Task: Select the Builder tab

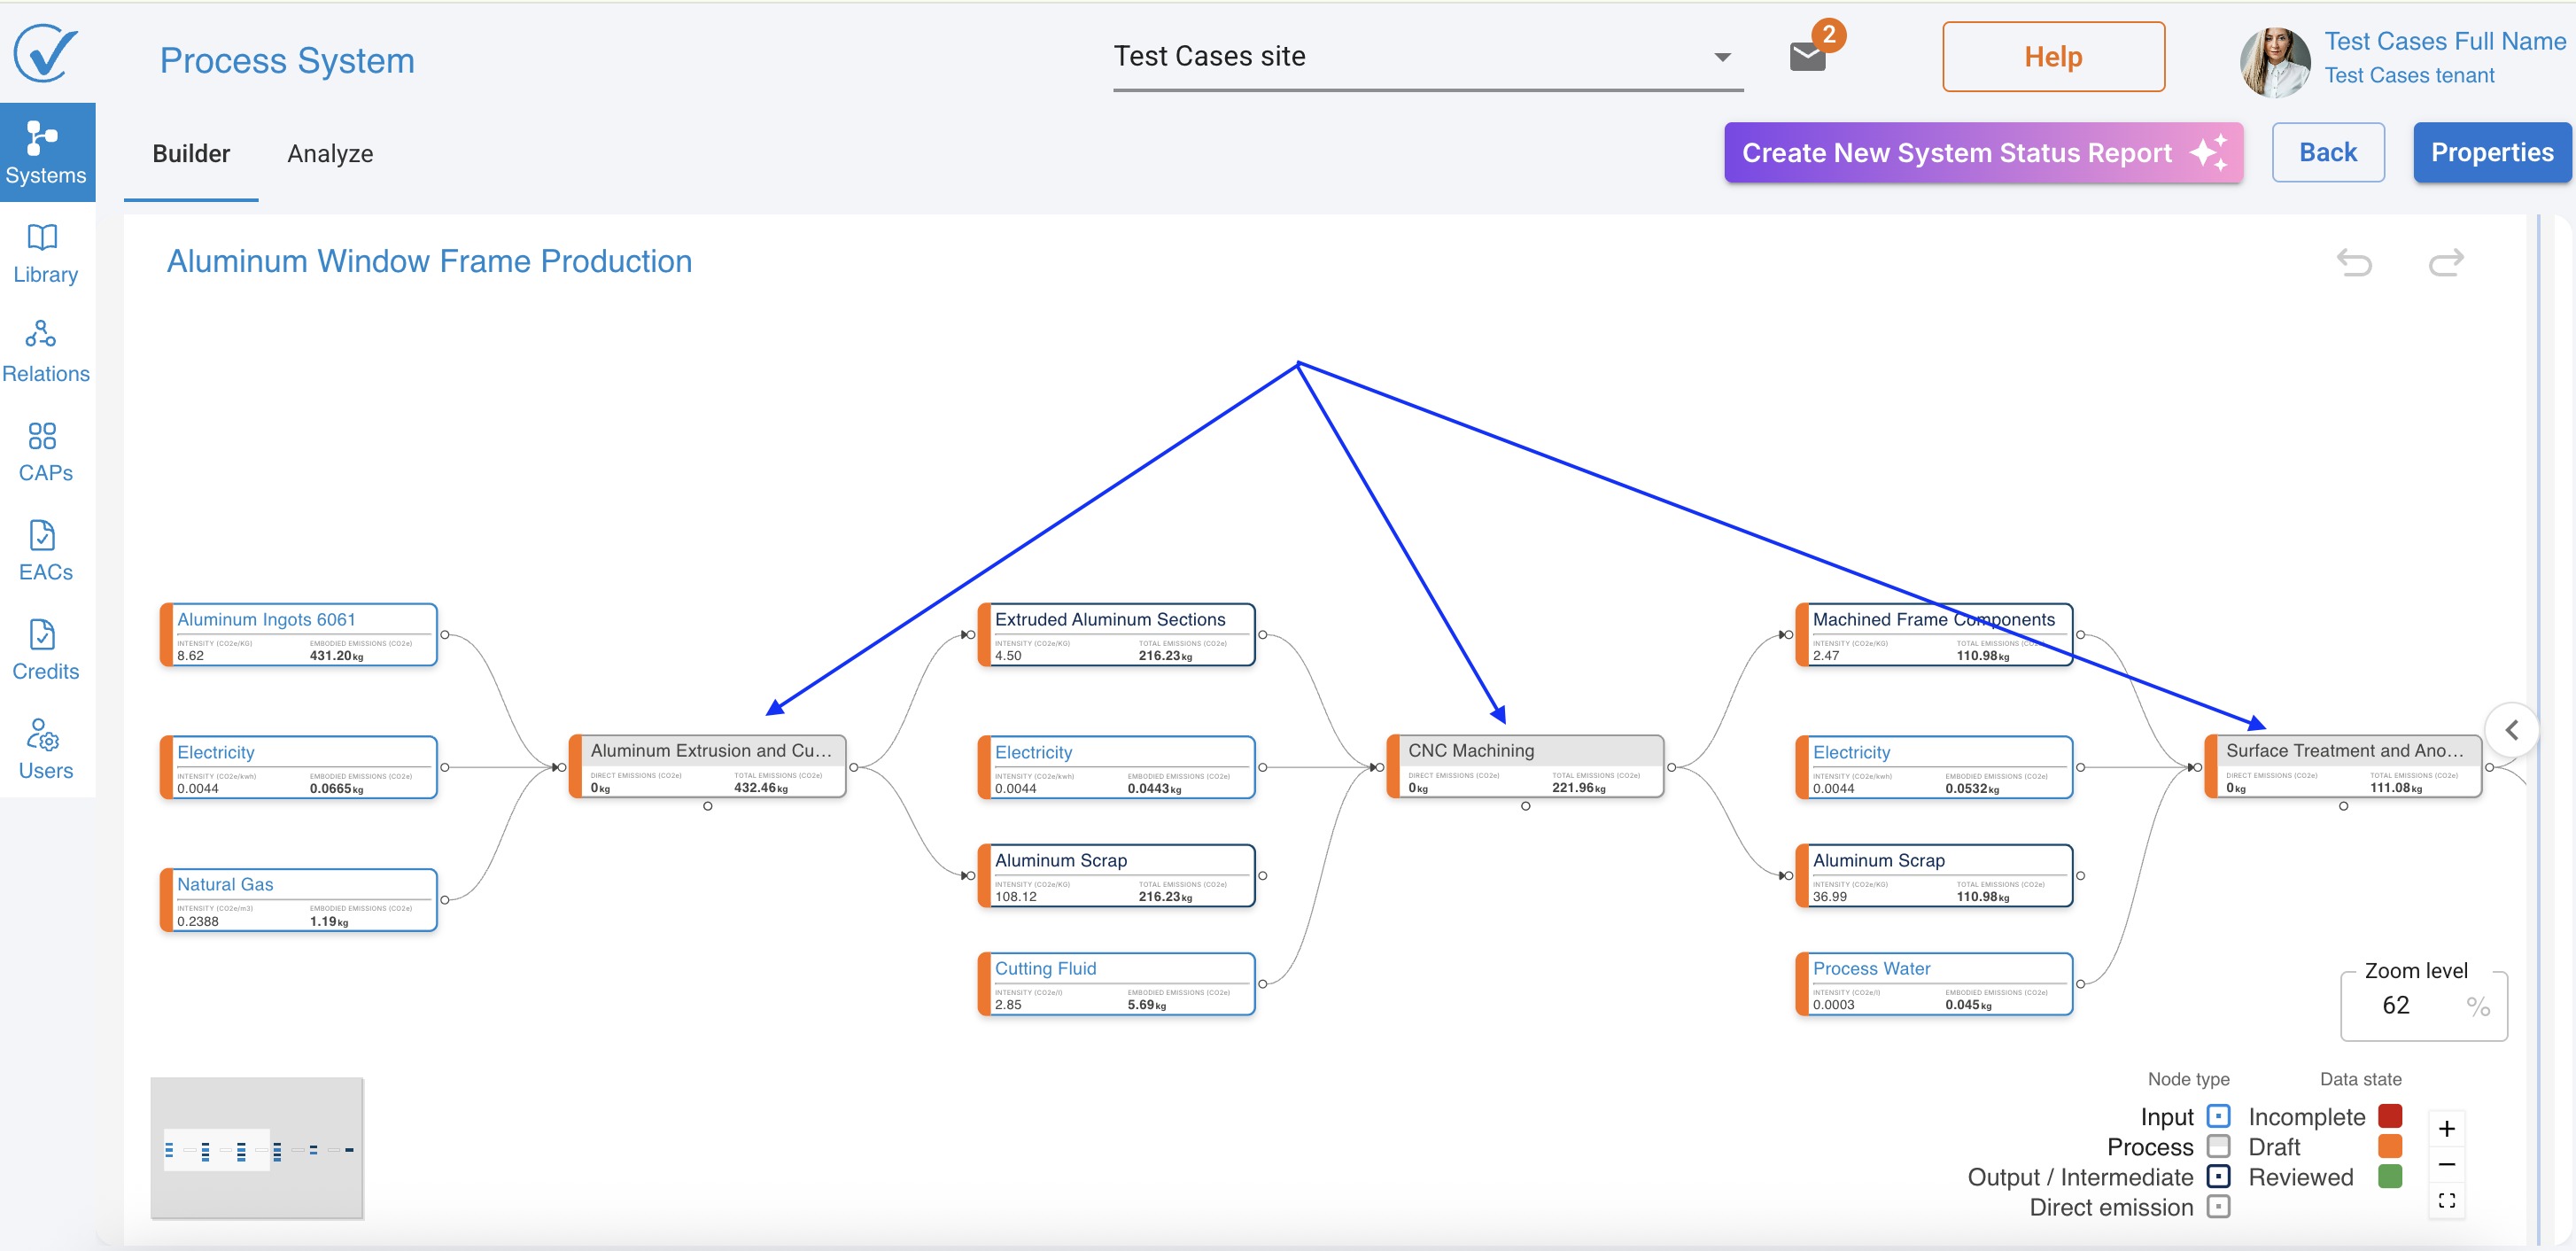Action: click(x=191, y=153)
